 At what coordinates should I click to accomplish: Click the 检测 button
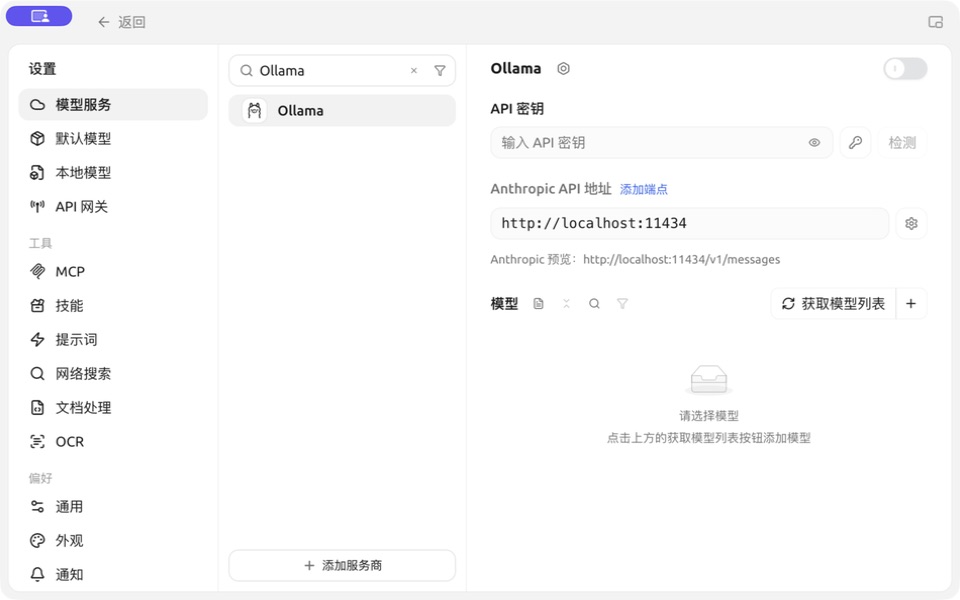[x=902, y=143]
